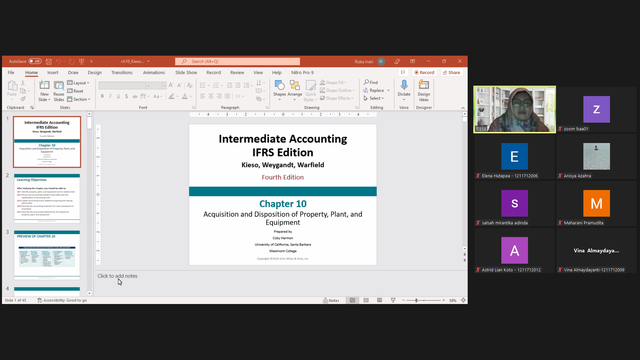Open the comments pane icon
Viewport: 640px width, 360px height.
click(403, 72)
